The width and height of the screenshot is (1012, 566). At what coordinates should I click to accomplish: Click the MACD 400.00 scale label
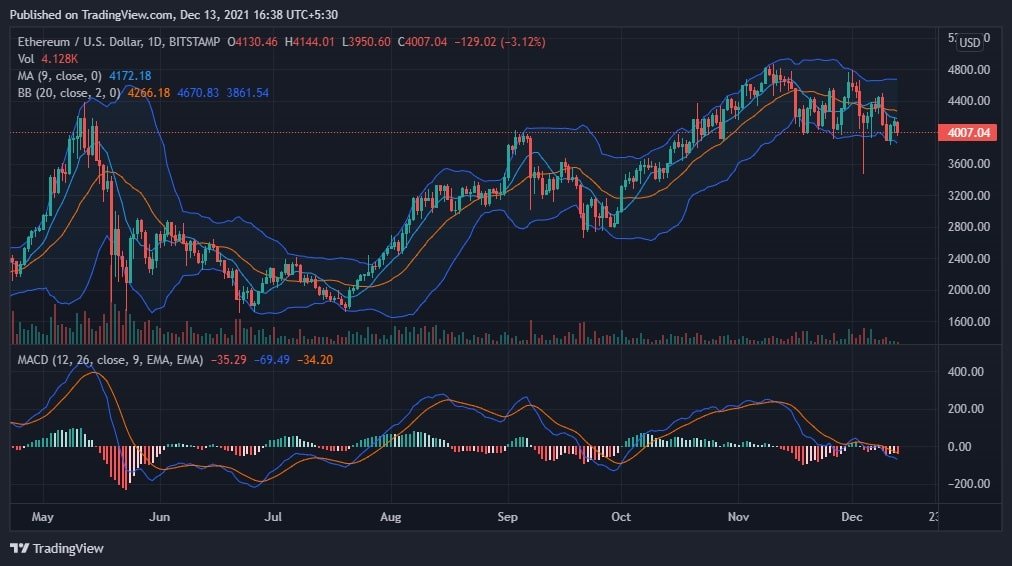(x=965, y=371)
